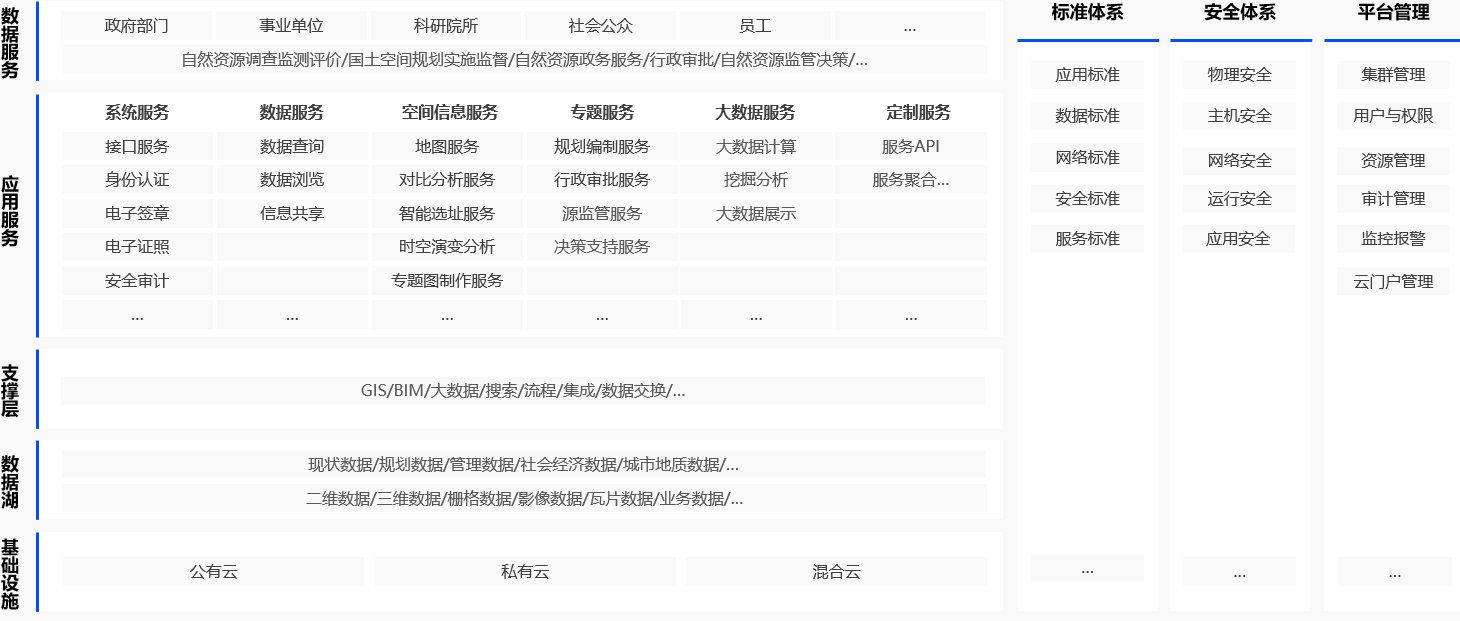This screenshot has width=1460, height=621.
Task: Click the GIS/BIM/大数据 support layer bar
Action: (523, 391)
